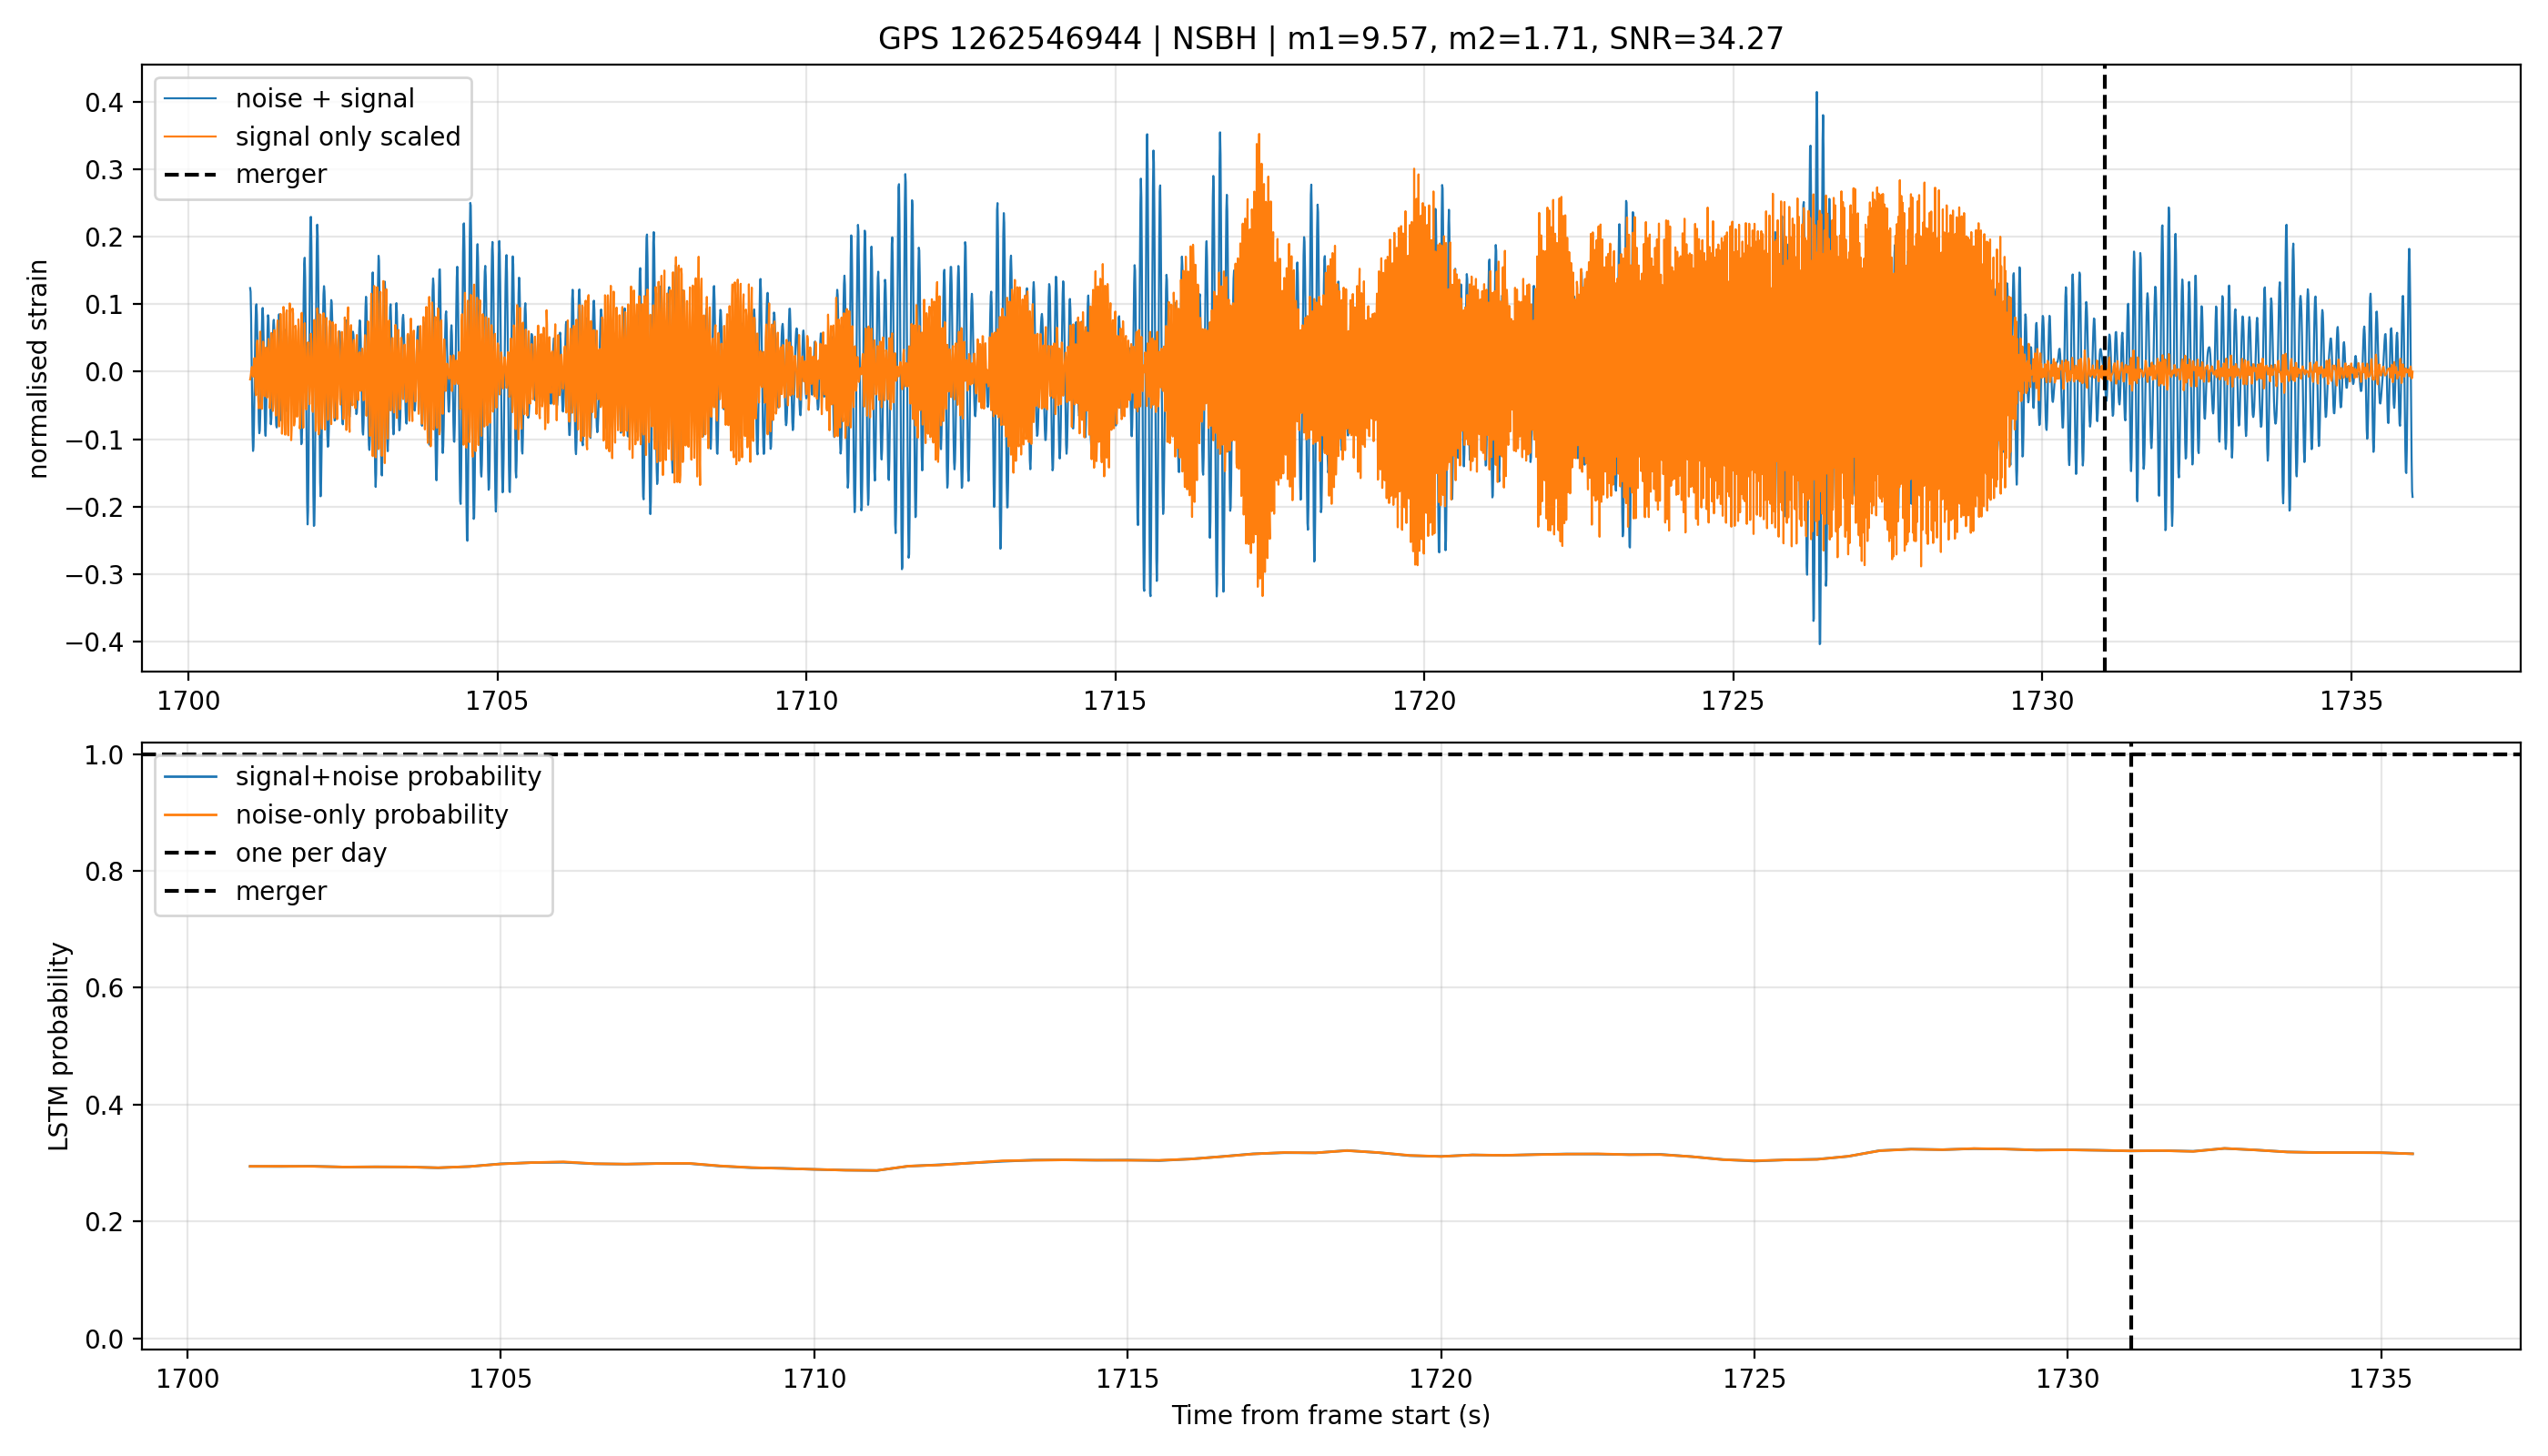This screenshot has width=2548, height=1456.
Task: Click the 'Time from frame start (s)' label
Action: 1330,1416
